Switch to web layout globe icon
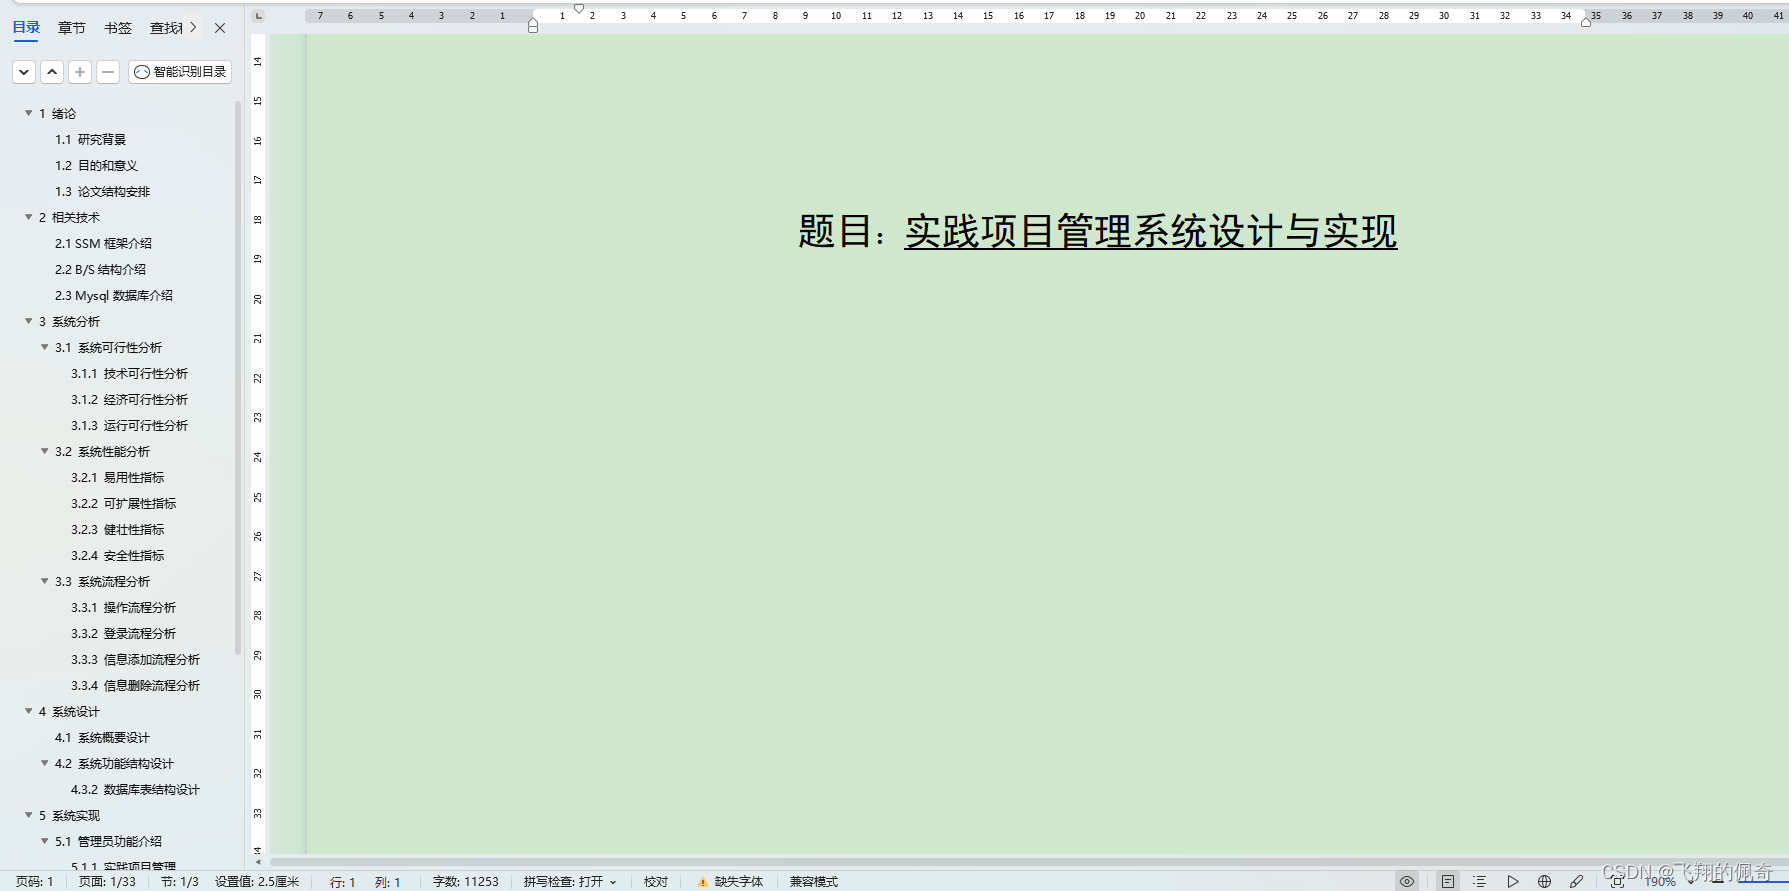The image size is (1789, 891). point(1545,881)
